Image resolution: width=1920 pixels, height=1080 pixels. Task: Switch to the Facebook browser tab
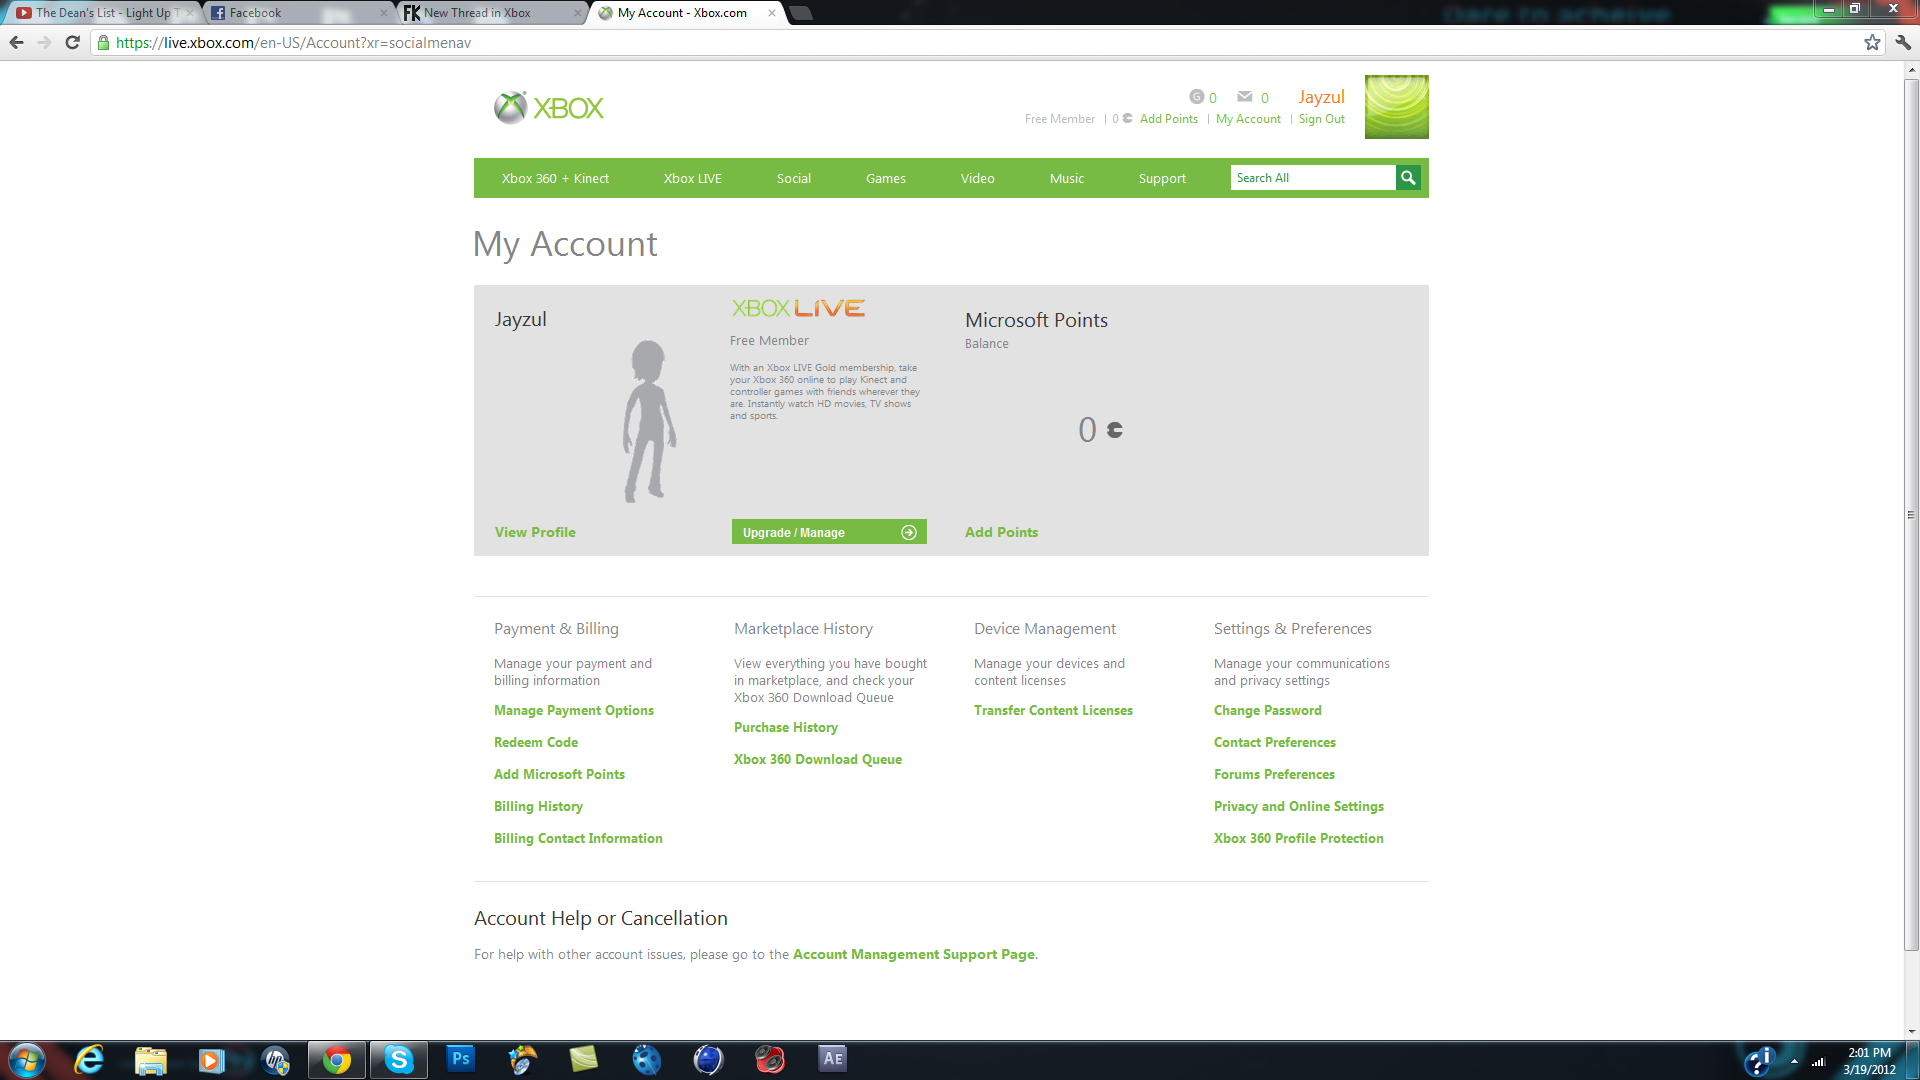[290, 13]
